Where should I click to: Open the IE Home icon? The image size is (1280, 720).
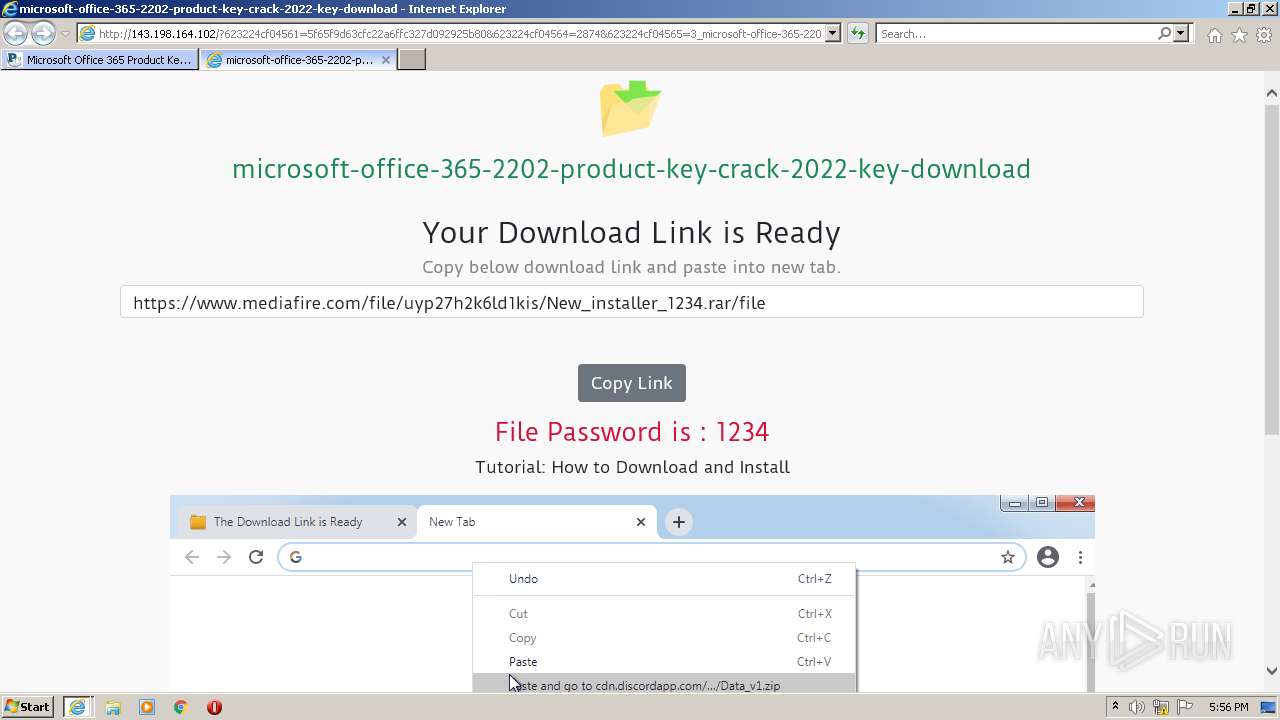click(1214, 35)
